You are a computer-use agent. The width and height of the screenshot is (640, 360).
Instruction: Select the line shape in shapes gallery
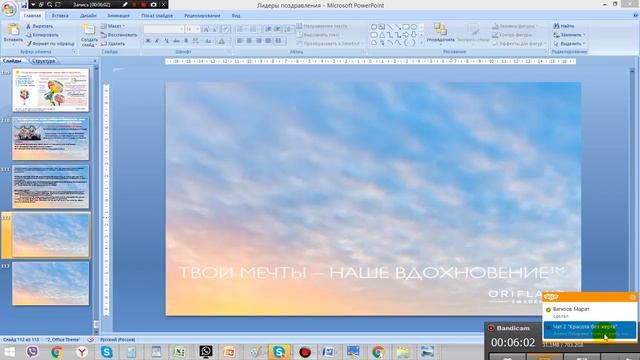pos(390,27)
